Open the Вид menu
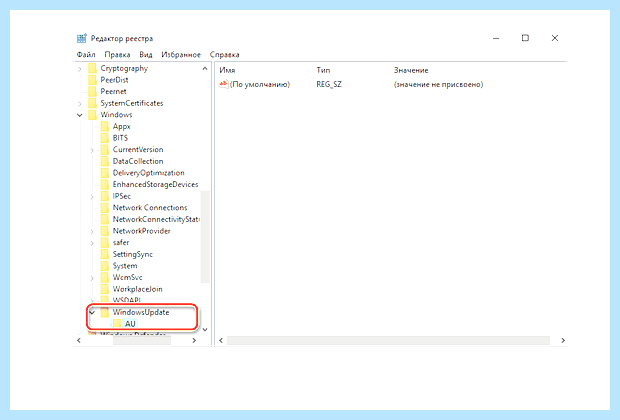Viewport: 620px width, 420px height. (x=146, y=55)
